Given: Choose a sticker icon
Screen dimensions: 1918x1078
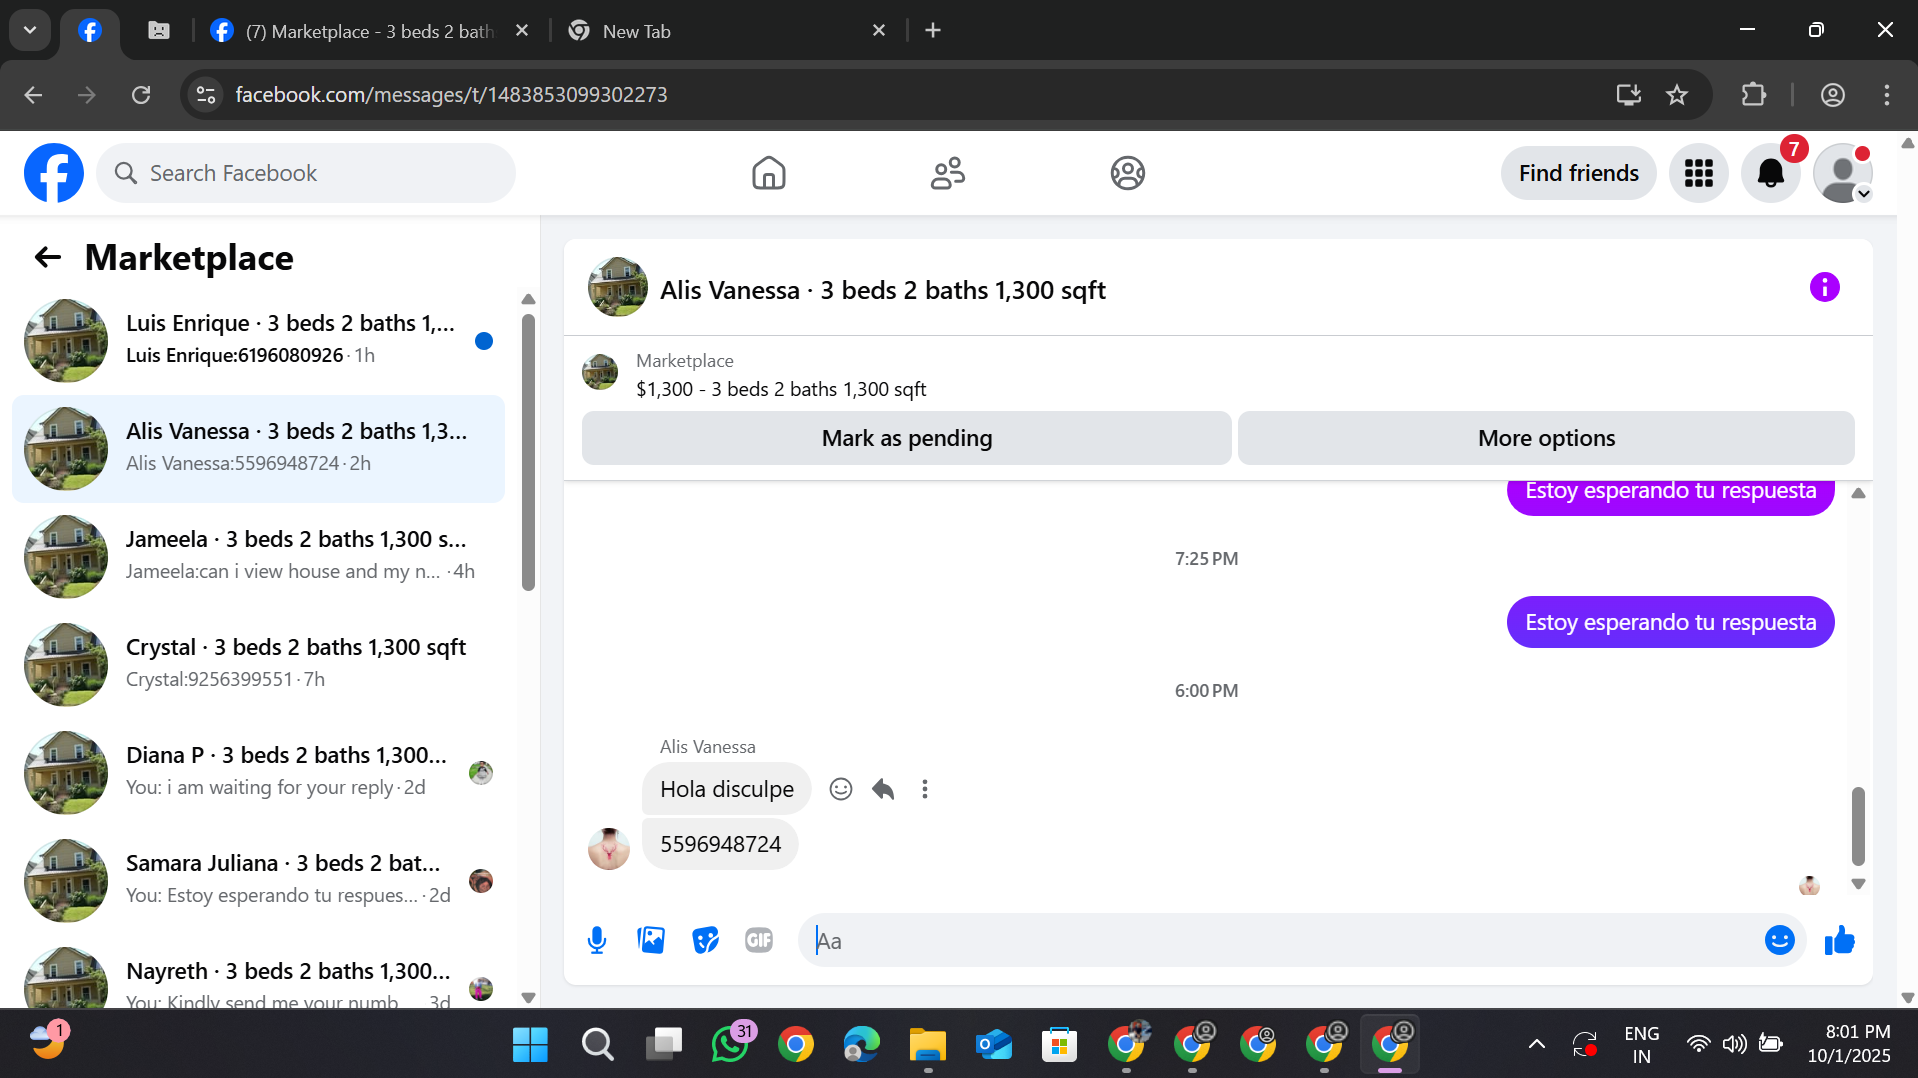Looking at the screenshot, I should coord(705,940).
